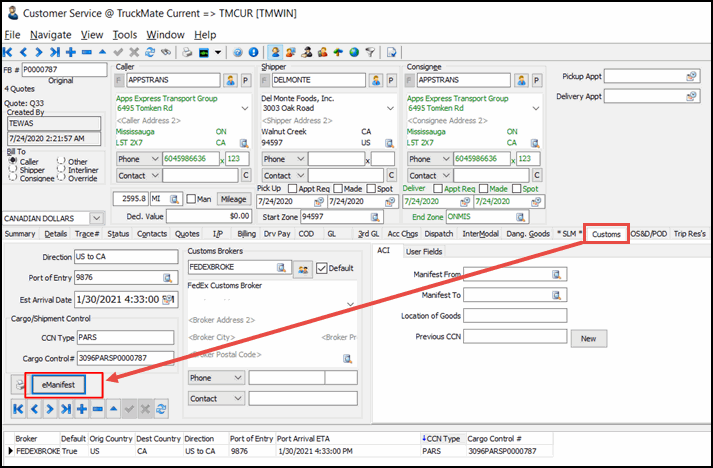Open Caller client profile person icon

click(230, 79)
